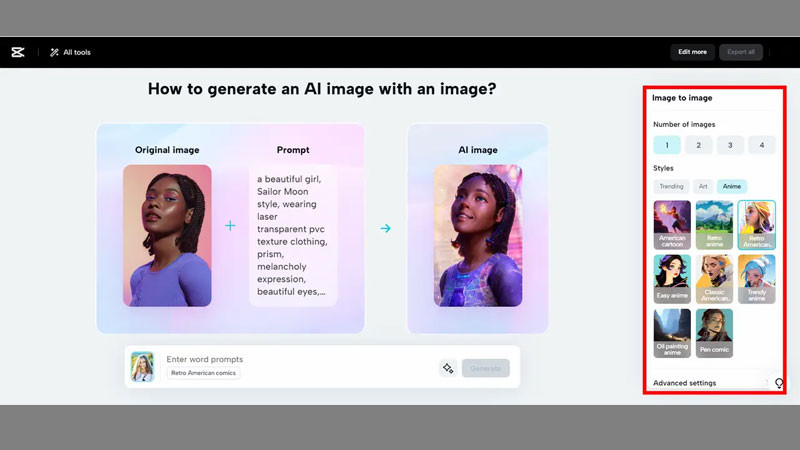Image resolution: width=800 pixels, height=450 pixels.
Task: Set number of images to 1
Action: coord(667,145)
